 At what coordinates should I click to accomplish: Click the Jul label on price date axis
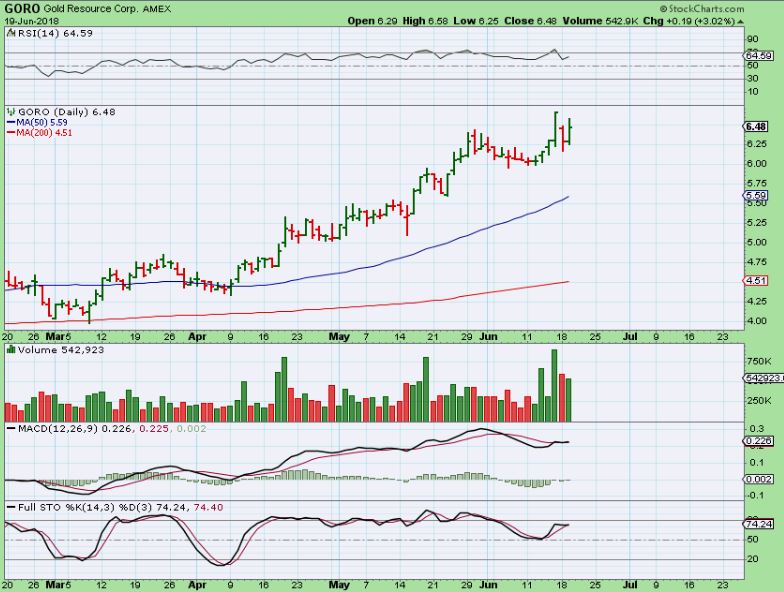click(x=630, y=337)
